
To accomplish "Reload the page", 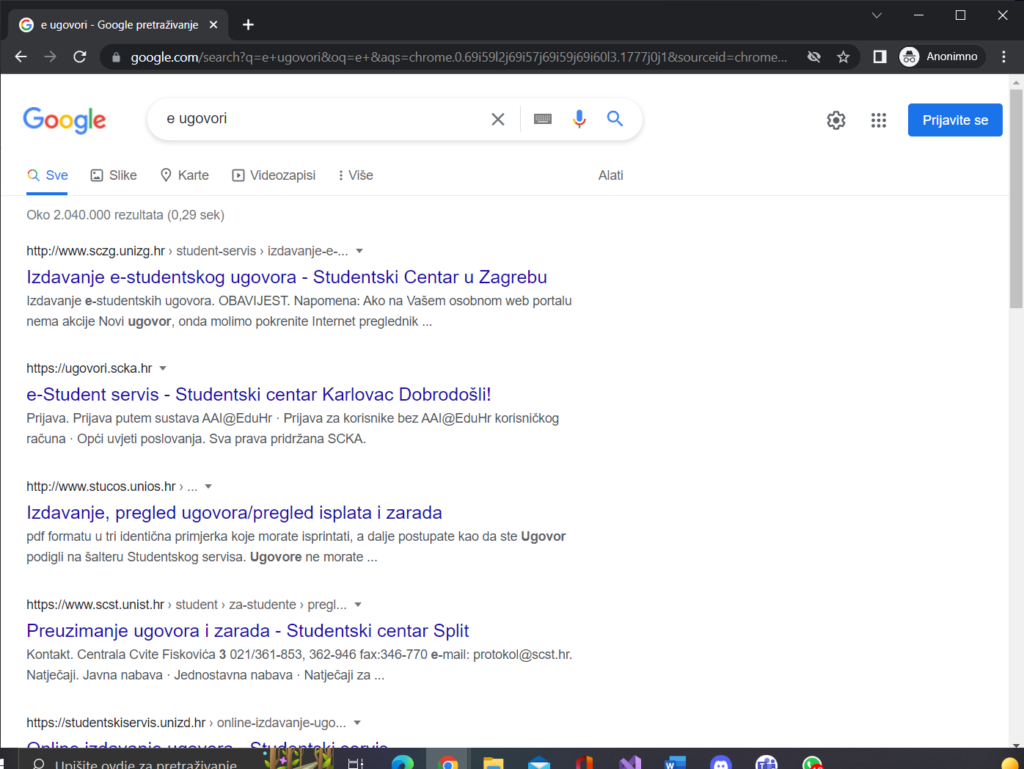I will (x=80, y=57).
